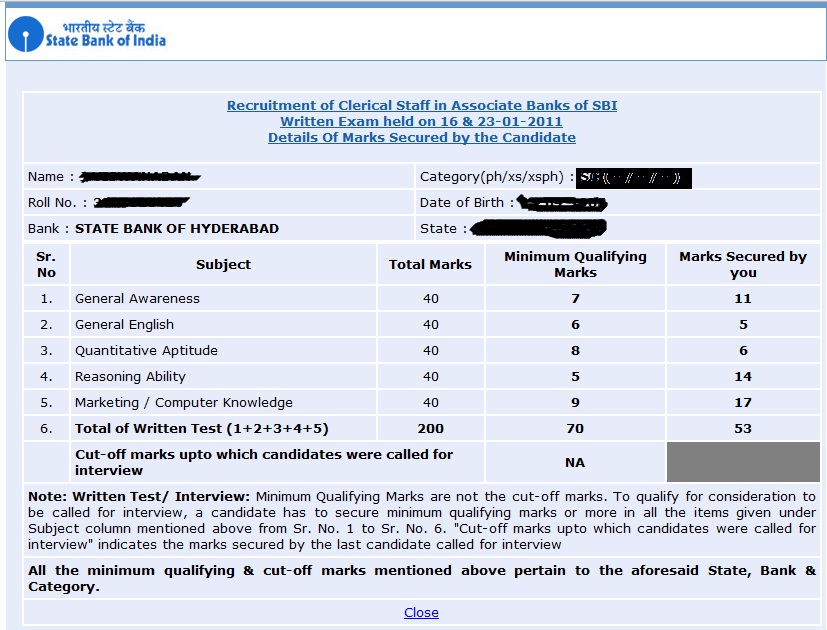Click Total of Written Test (1+2+3+4+5)
The height and width of the screenshot is (630, 827).
[201, 428]
